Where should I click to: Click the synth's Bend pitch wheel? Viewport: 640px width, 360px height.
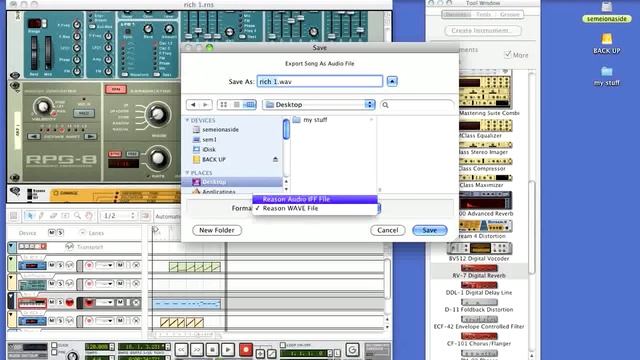coord(34,53)
